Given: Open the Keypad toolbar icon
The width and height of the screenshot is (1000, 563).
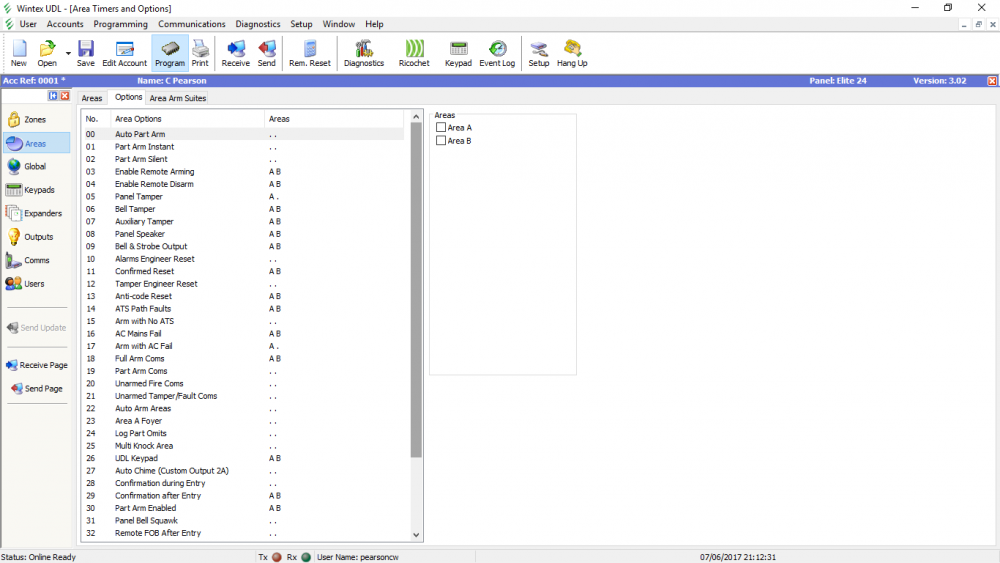Looking at the screenshot, I should 458,52.
